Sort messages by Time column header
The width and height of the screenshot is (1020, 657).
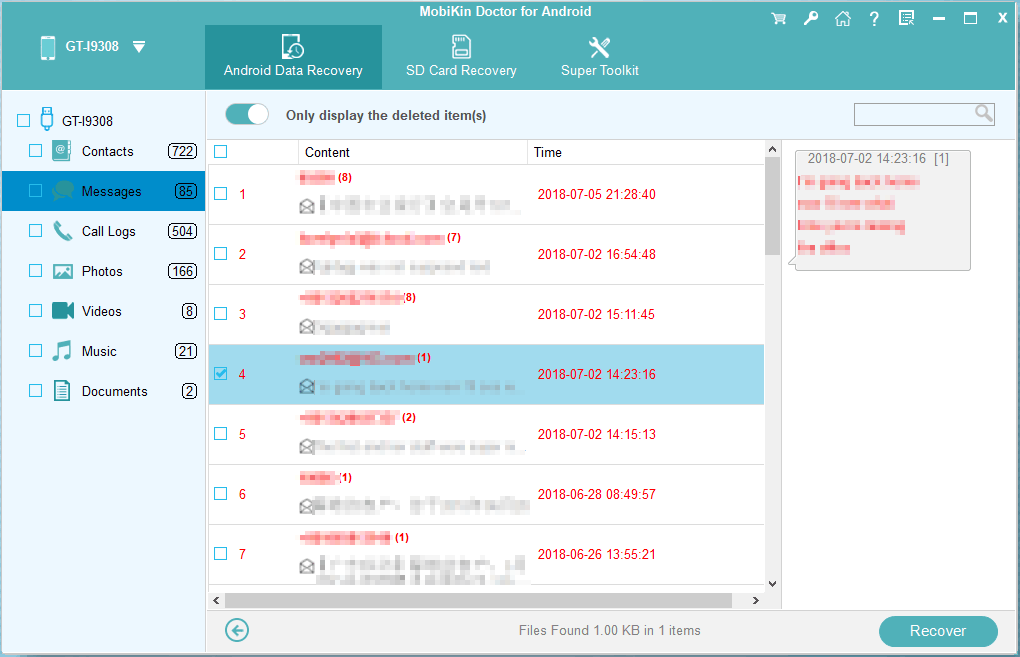548,152
